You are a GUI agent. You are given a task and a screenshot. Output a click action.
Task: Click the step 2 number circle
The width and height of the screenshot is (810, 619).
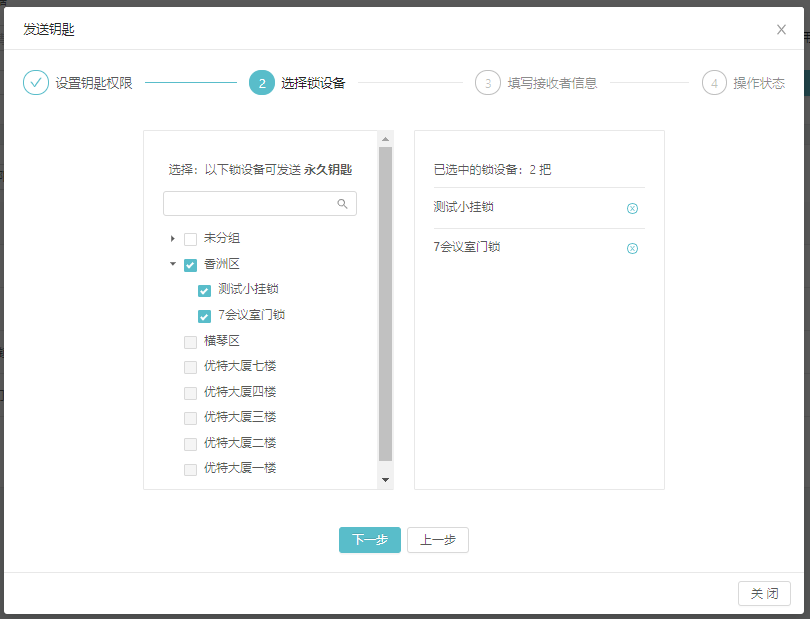pyautogui.click(x=262, y=83)
